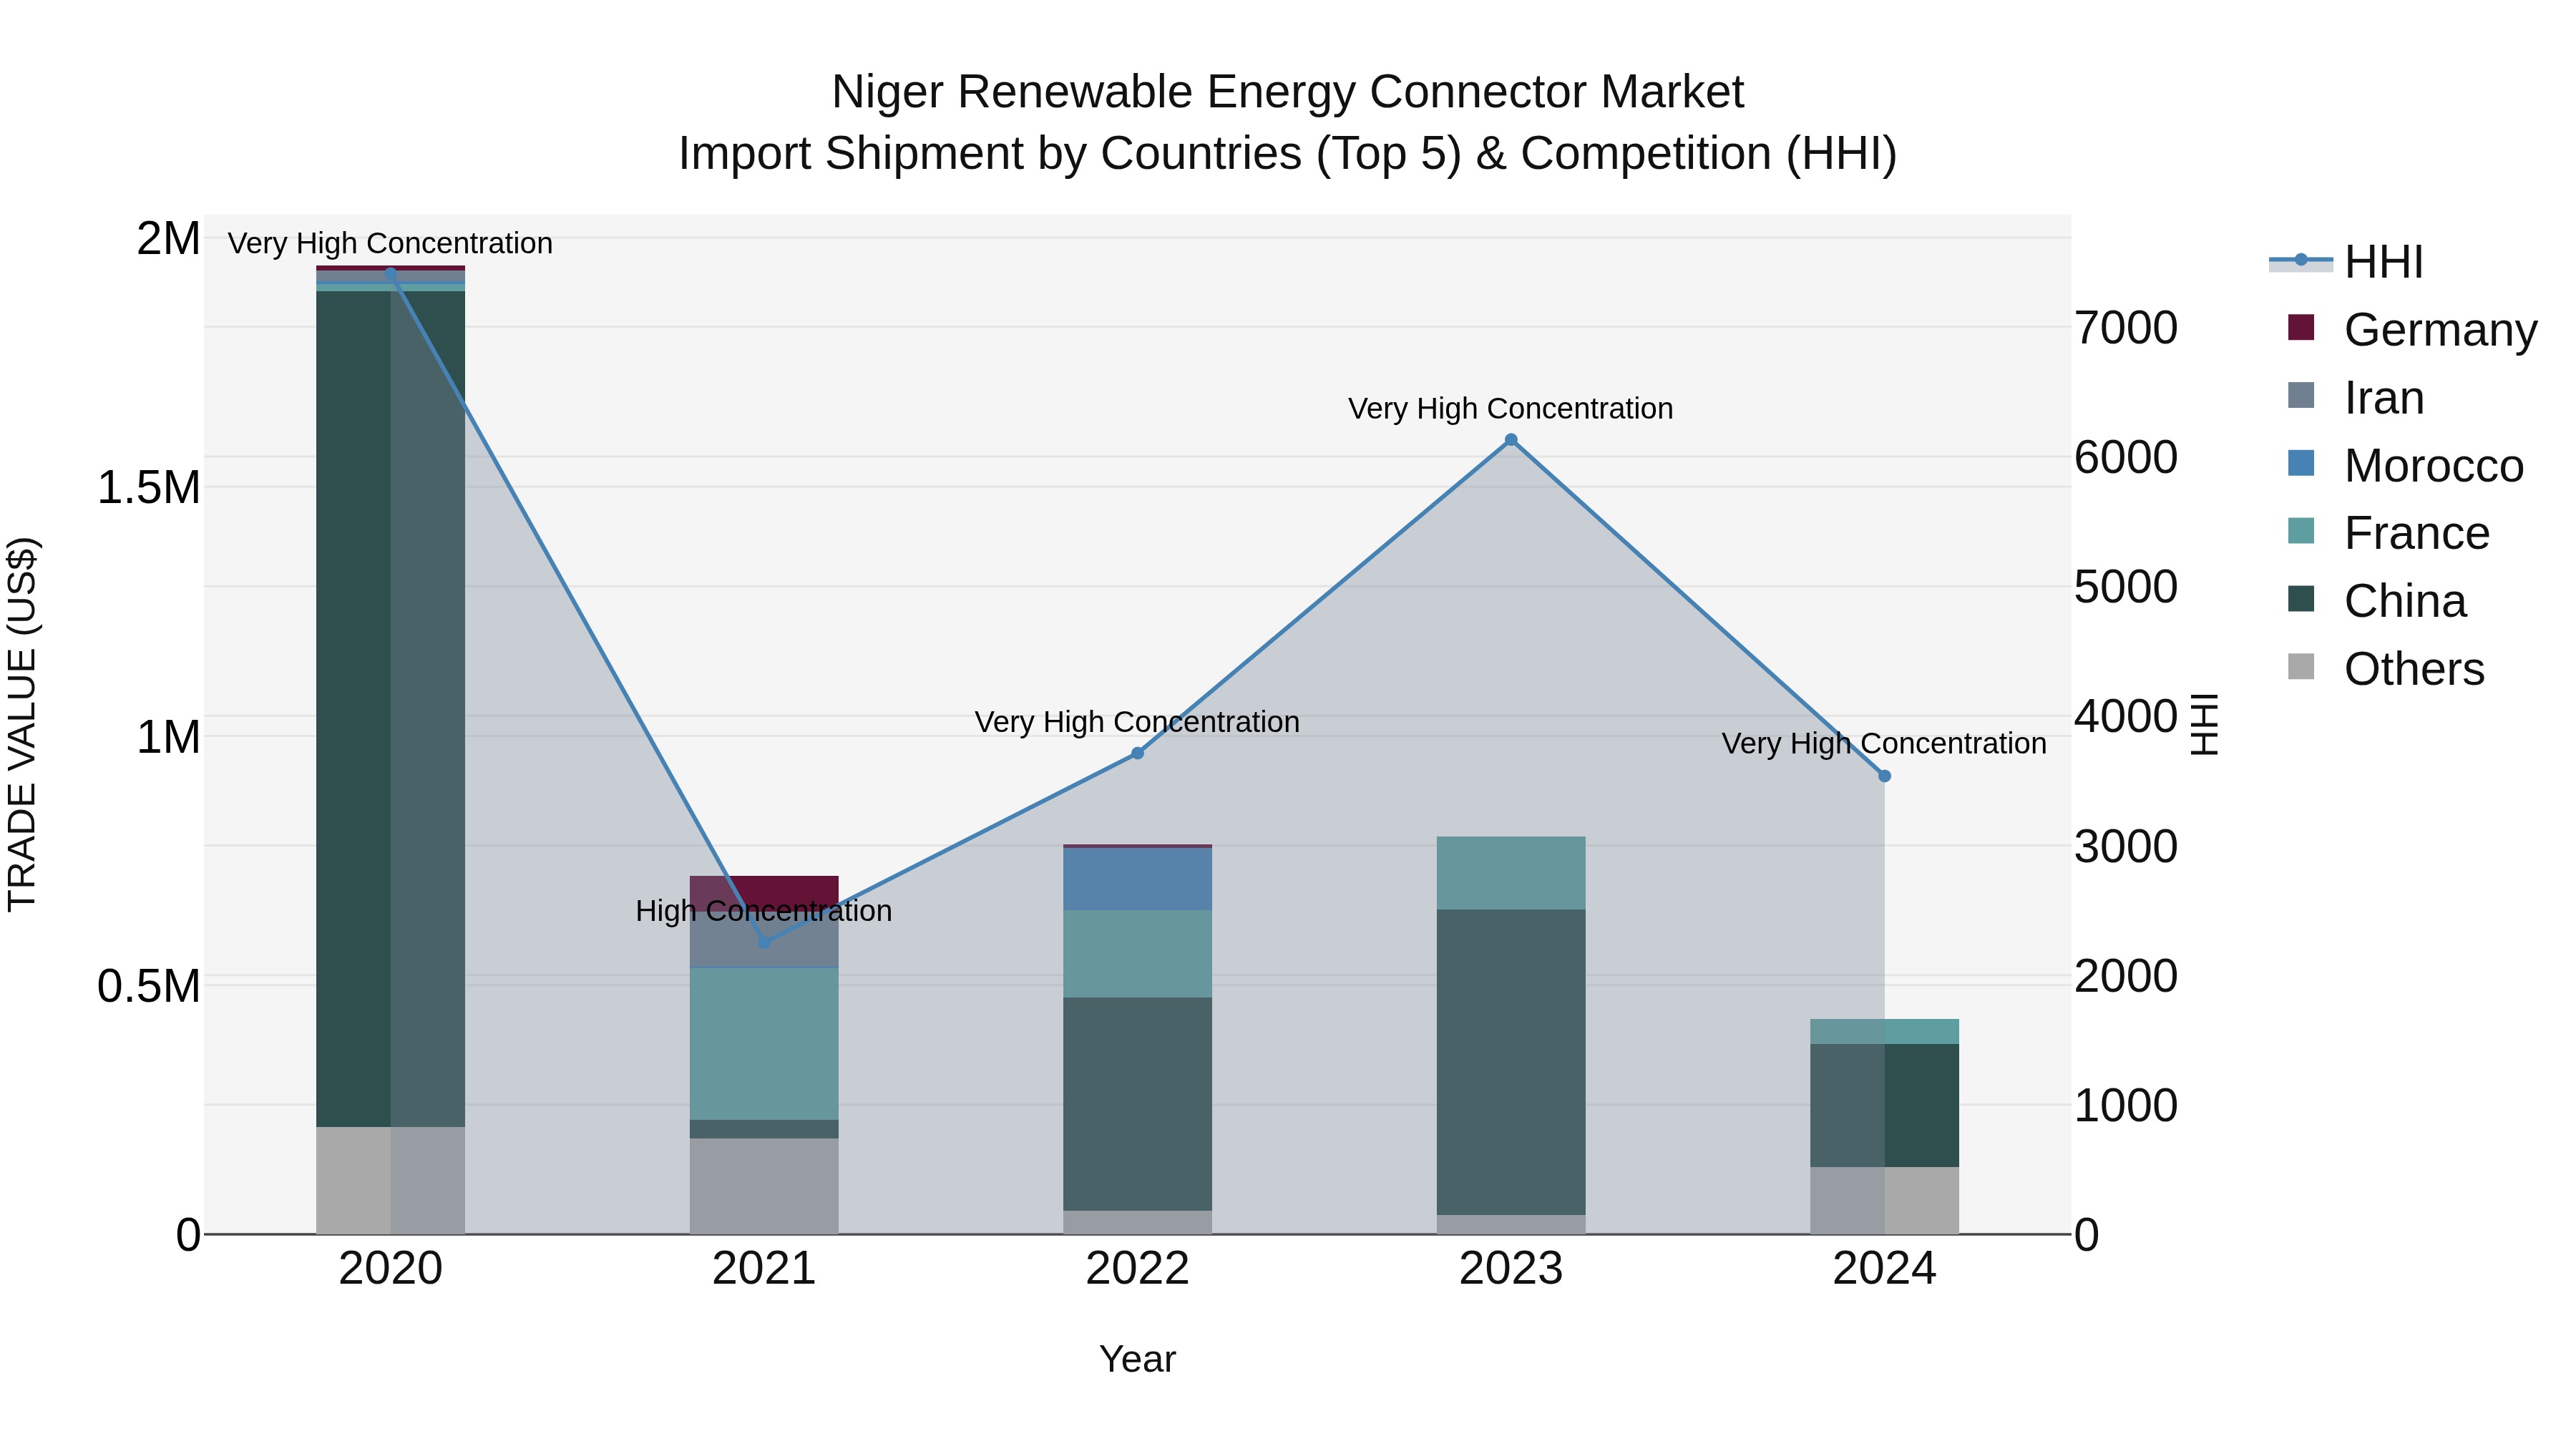The image size is (2576, 1449).
Task: Click the Germany legend color swatch
Action: coord(2301,328)
